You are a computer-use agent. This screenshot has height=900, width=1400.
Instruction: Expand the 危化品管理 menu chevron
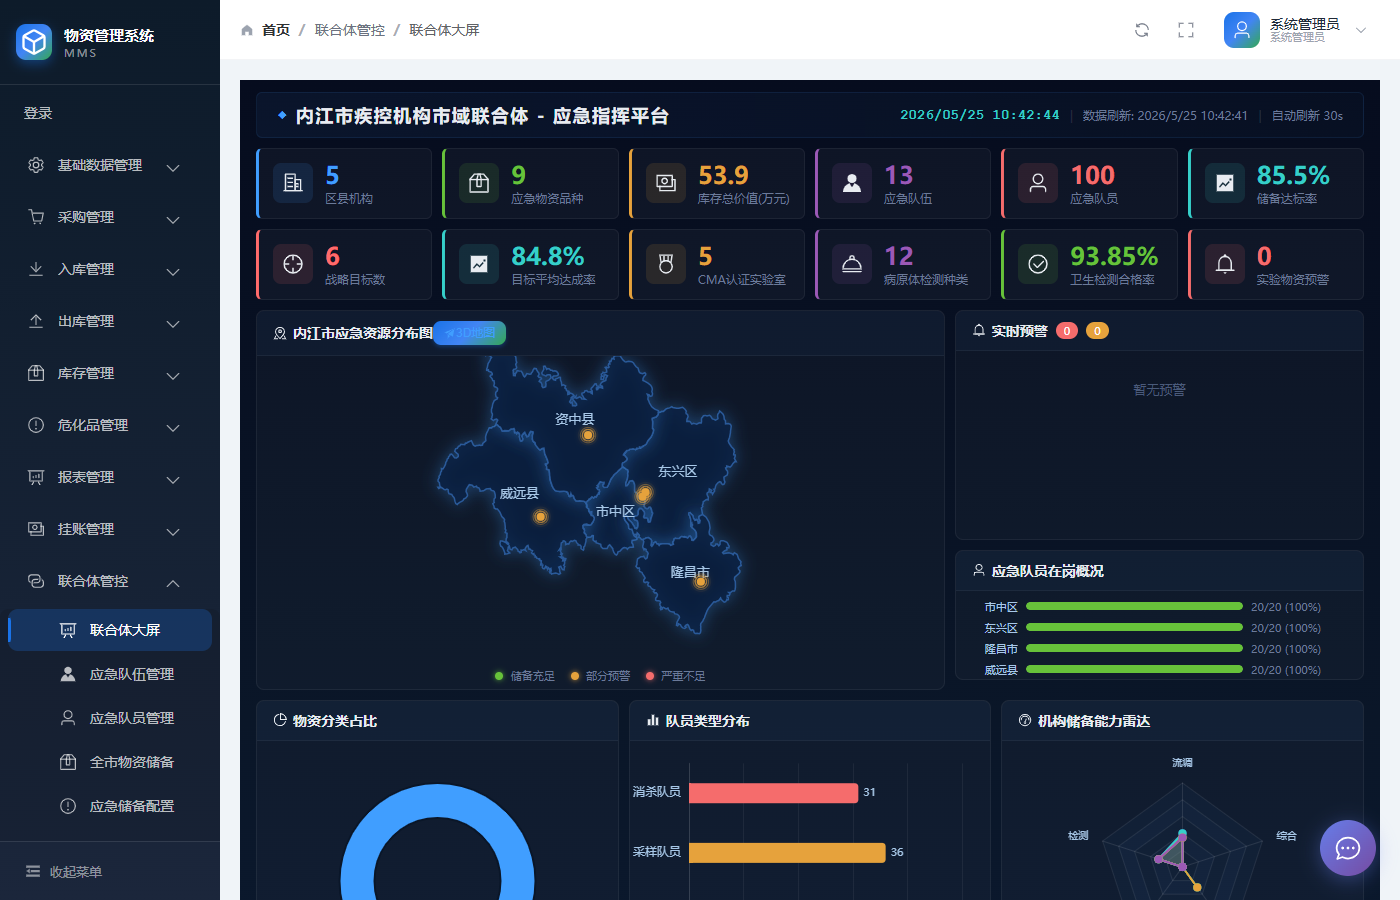(x=173, y=427)
